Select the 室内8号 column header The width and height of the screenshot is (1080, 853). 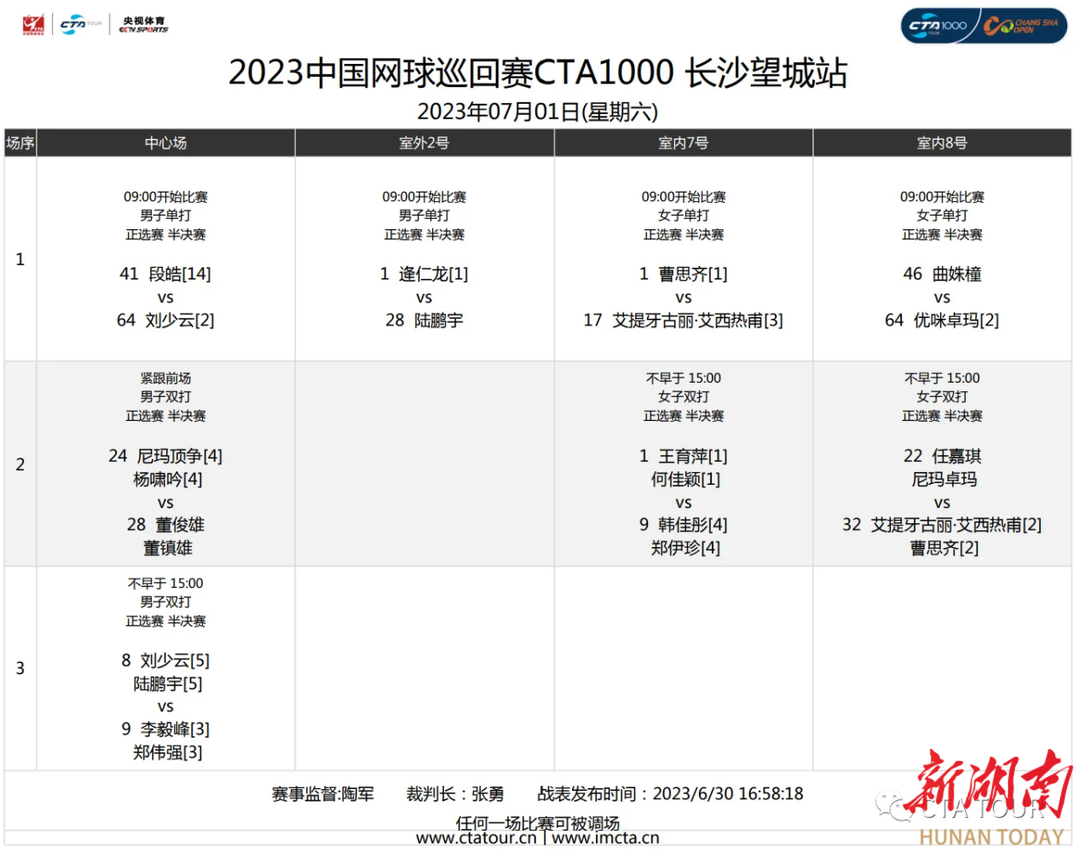click(942, 143)
